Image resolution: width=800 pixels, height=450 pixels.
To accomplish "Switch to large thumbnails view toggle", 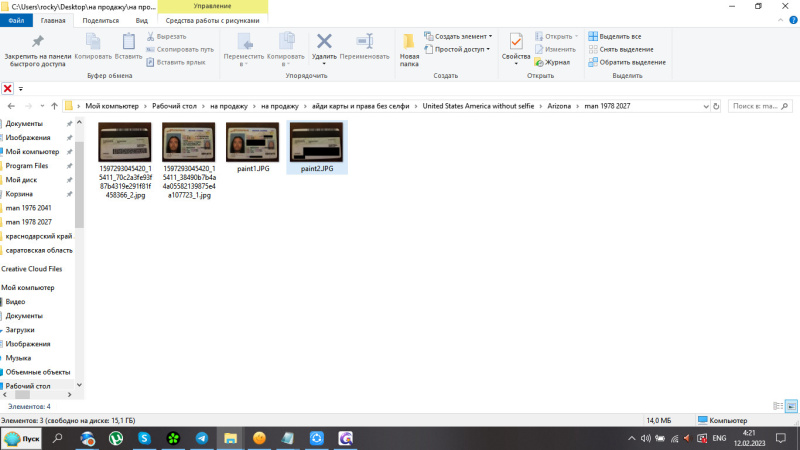I will [x=791, y=406].
